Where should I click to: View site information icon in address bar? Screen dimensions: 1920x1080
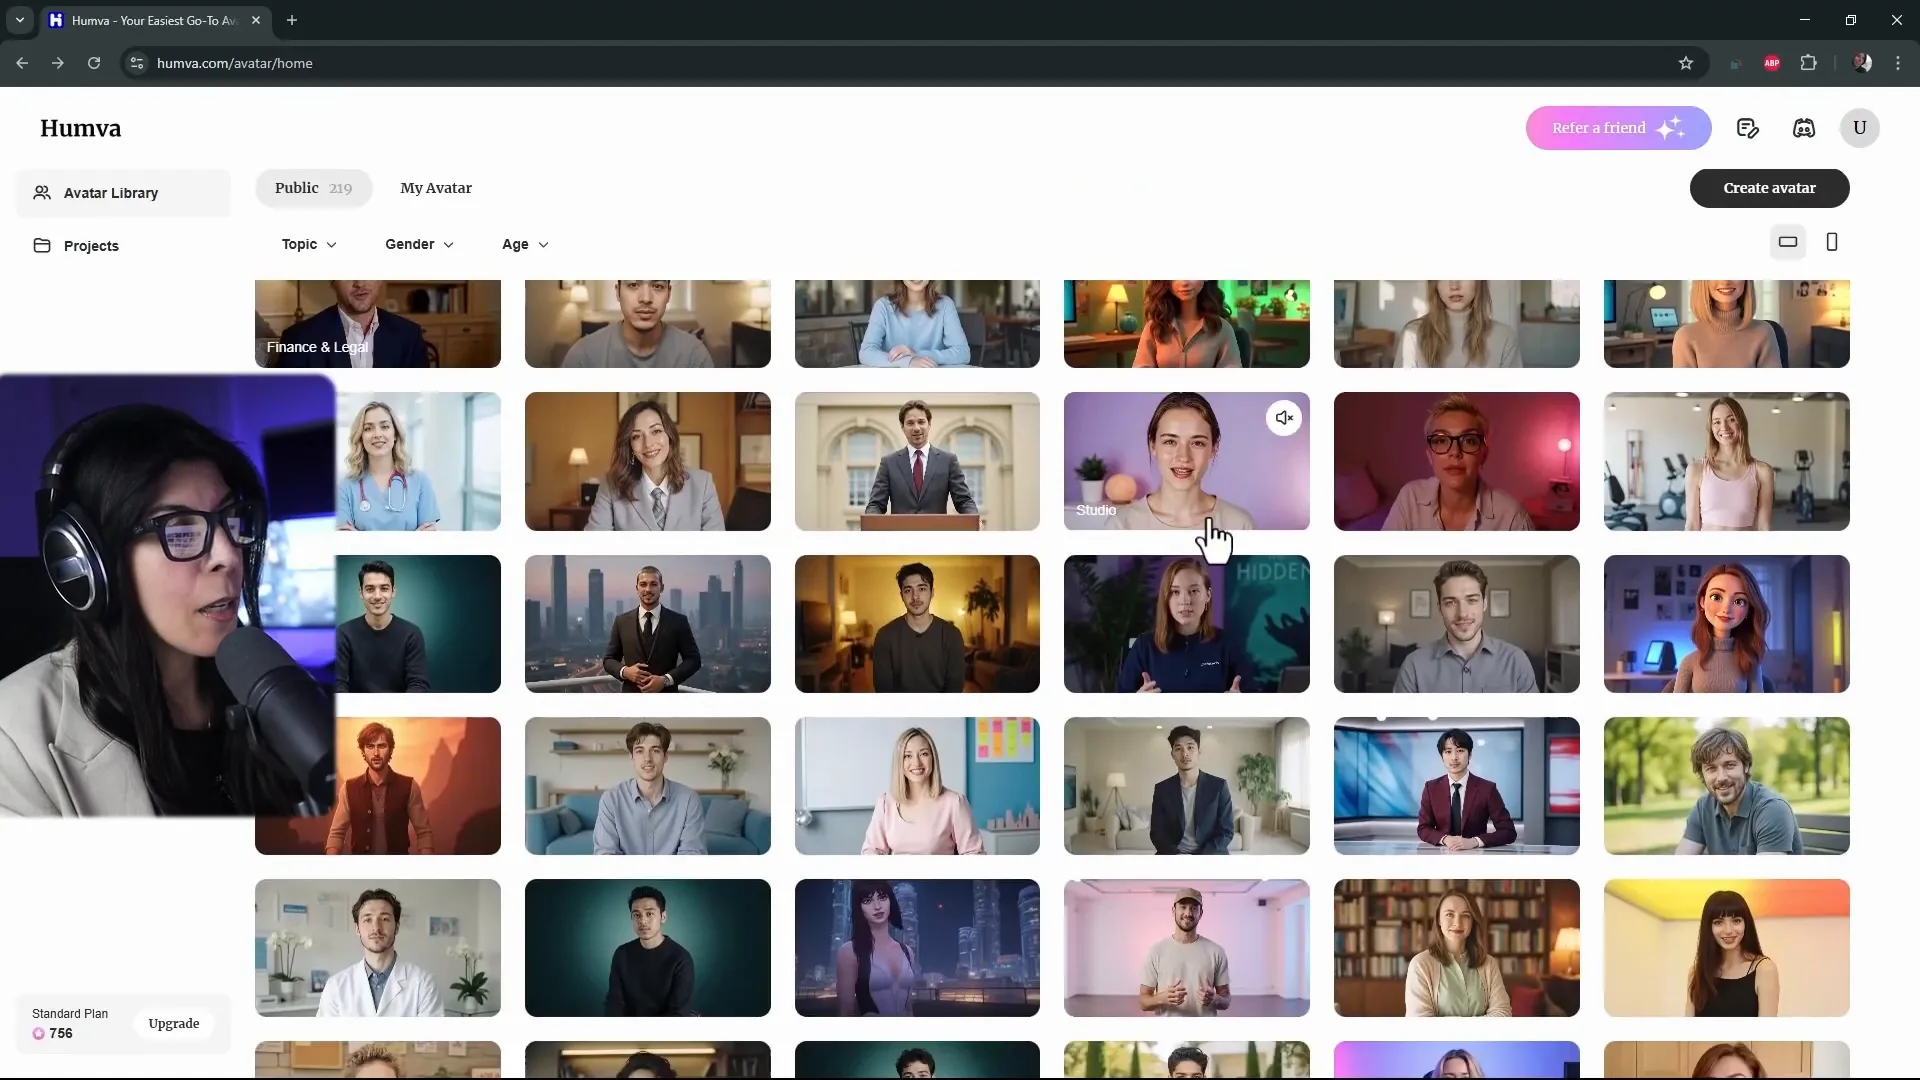point(137,63)
